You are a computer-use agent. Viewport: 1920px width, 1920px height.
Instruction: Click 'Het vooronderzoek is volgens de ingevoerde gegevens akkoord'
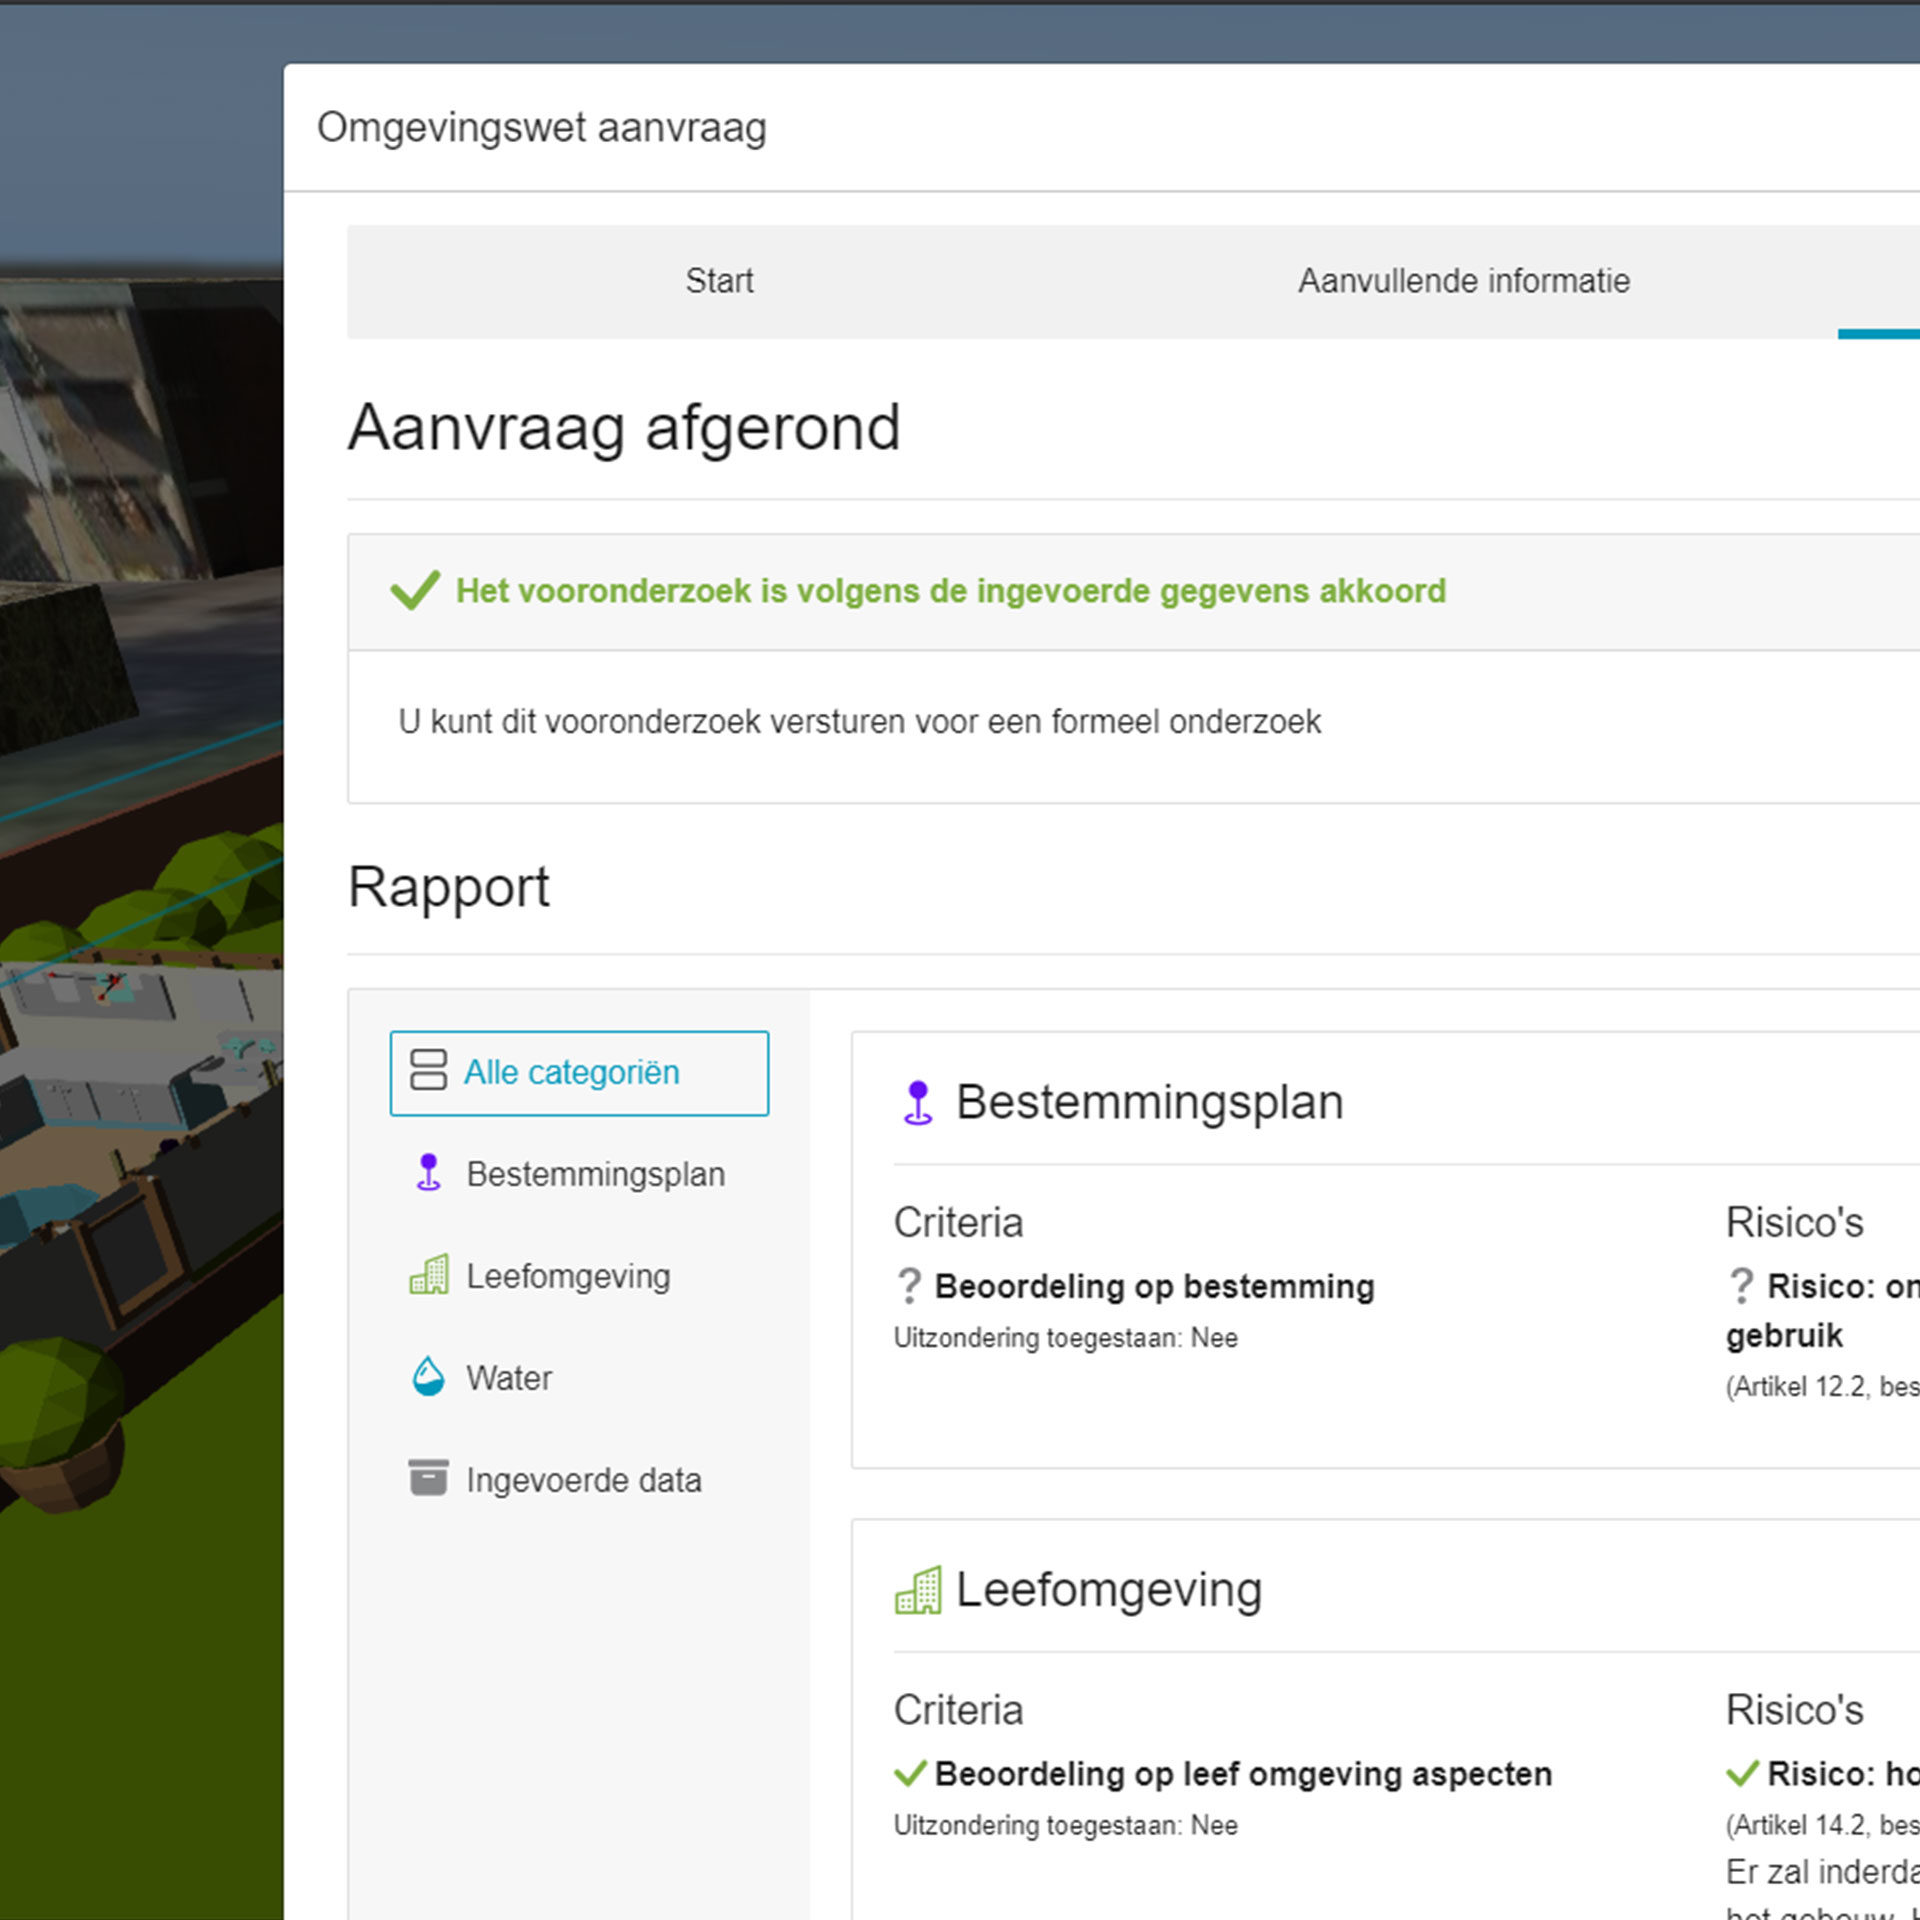951,591
